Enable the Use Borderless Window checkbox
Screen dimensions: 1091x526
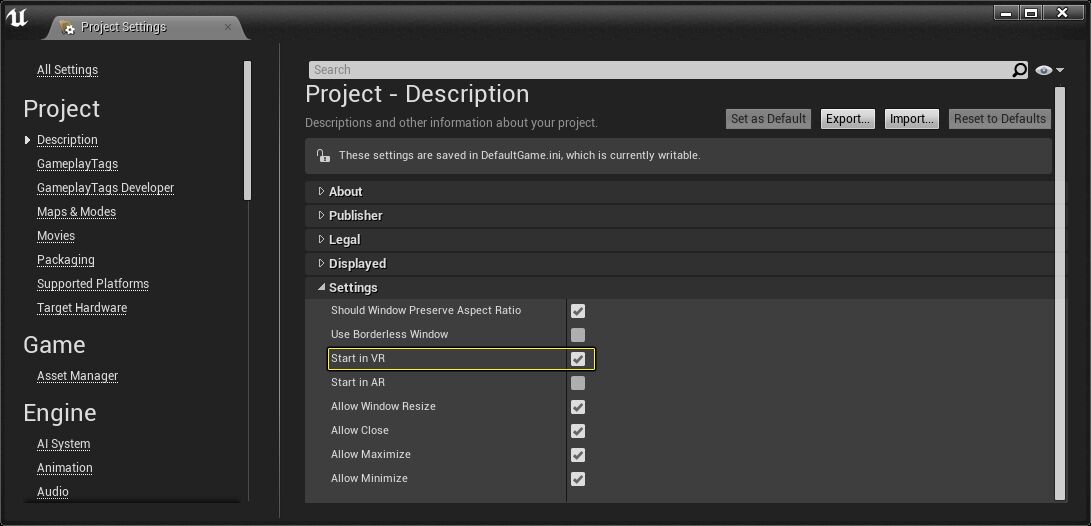pos(578,335)
